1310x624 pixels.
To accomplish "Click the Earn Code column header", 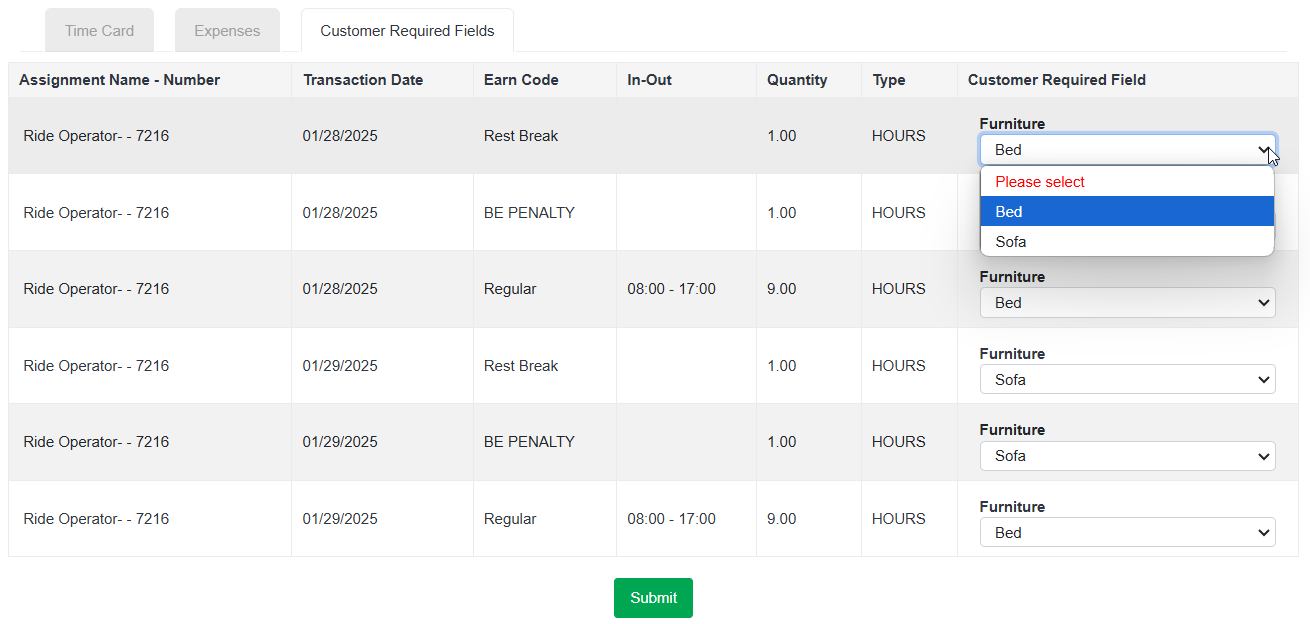I will coord(521,80).
